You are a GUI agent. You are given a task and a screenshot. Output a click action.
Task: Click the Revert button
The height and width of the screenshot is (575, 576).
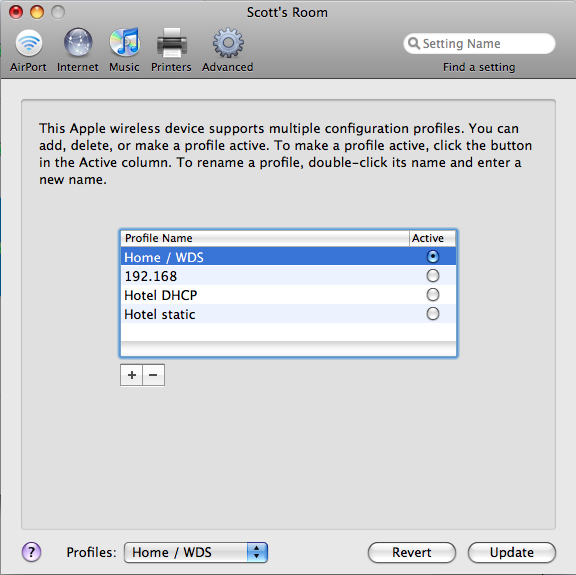point(412,552)
